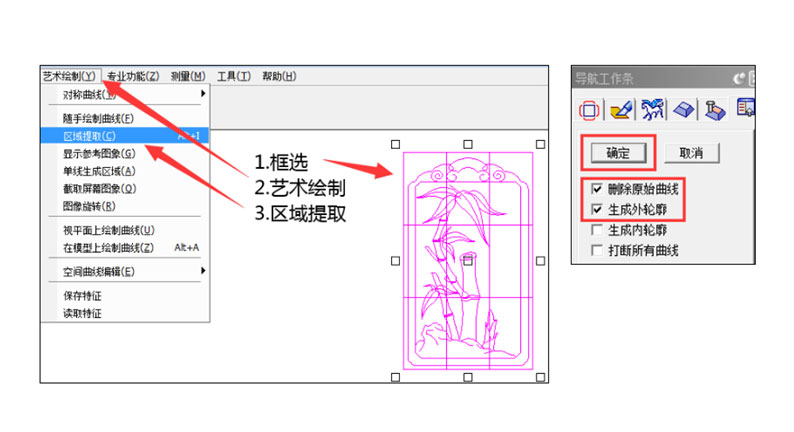Click the red rounded-square icon in navigation toolbar
Screen dimensions: 794x432
click(x=590, y=109)
